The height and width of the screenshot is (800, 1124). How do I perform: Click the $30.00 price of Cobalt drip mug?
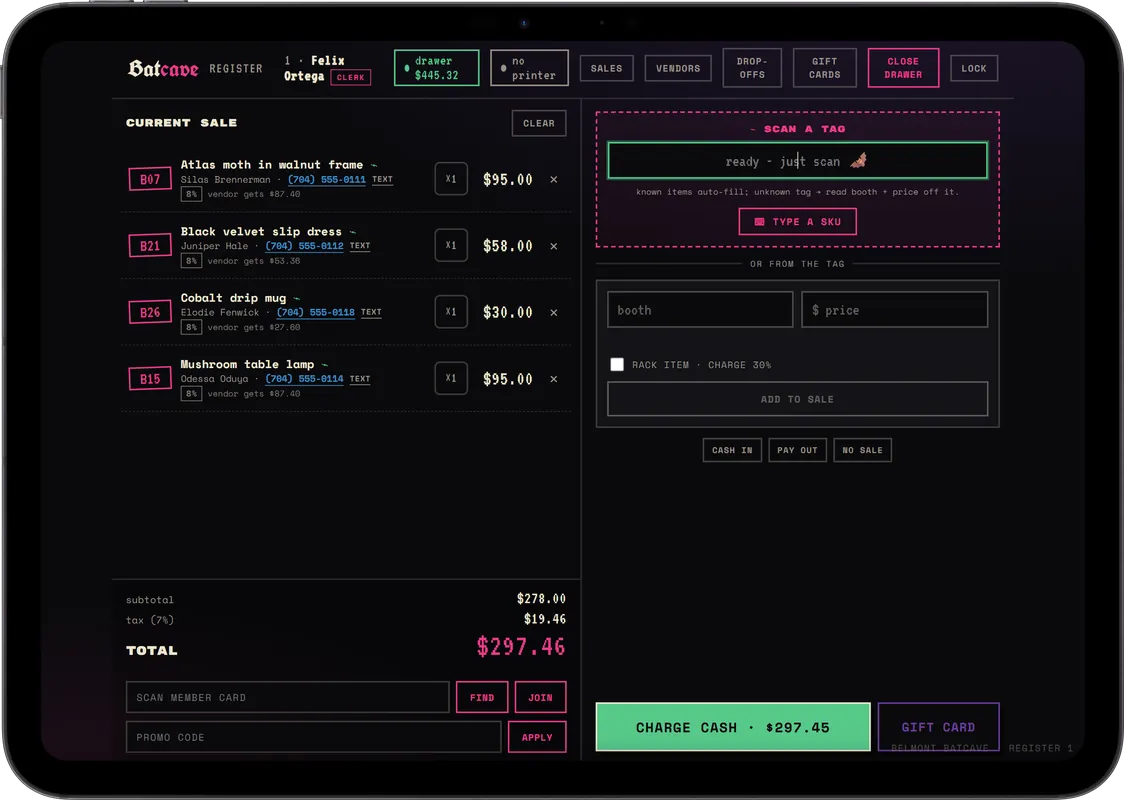(x=508, y=313)
